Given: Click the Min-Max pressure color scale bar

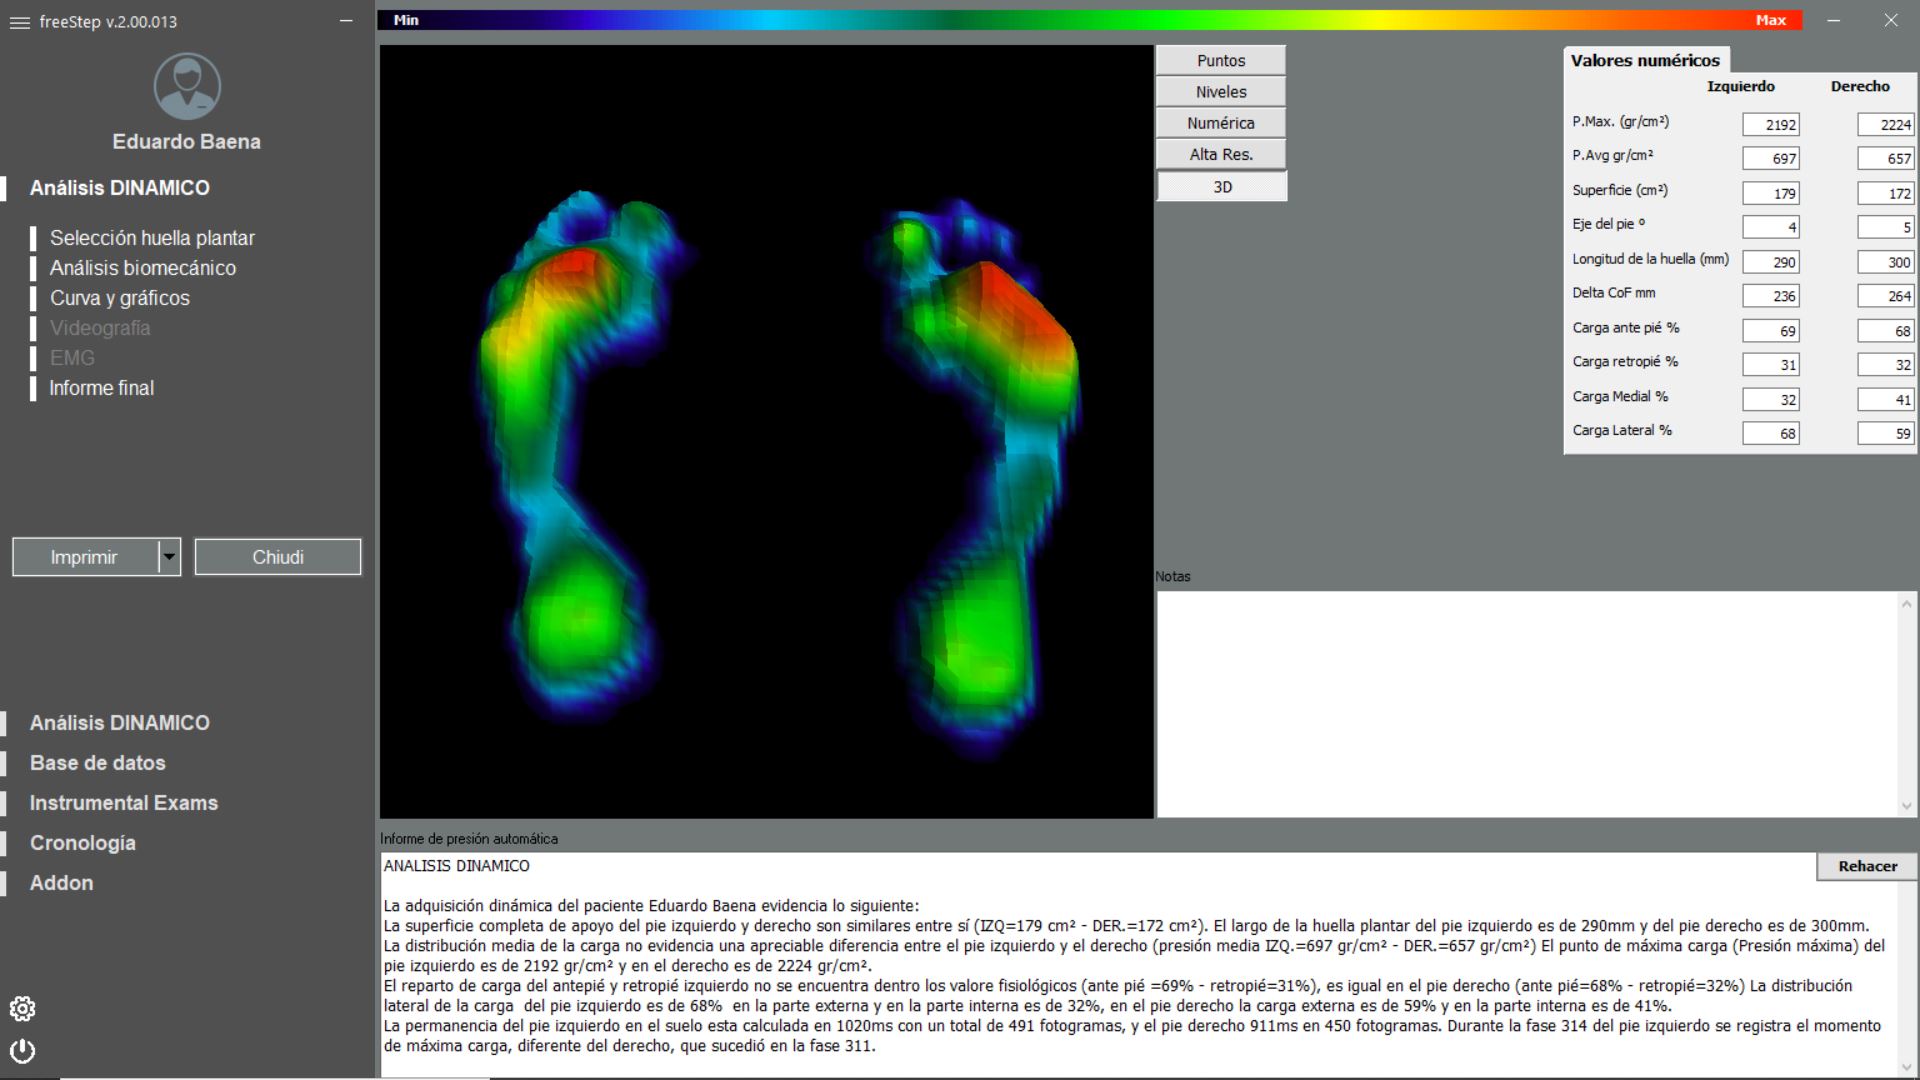Looking at the screenshot, I should click(1090, 20).
